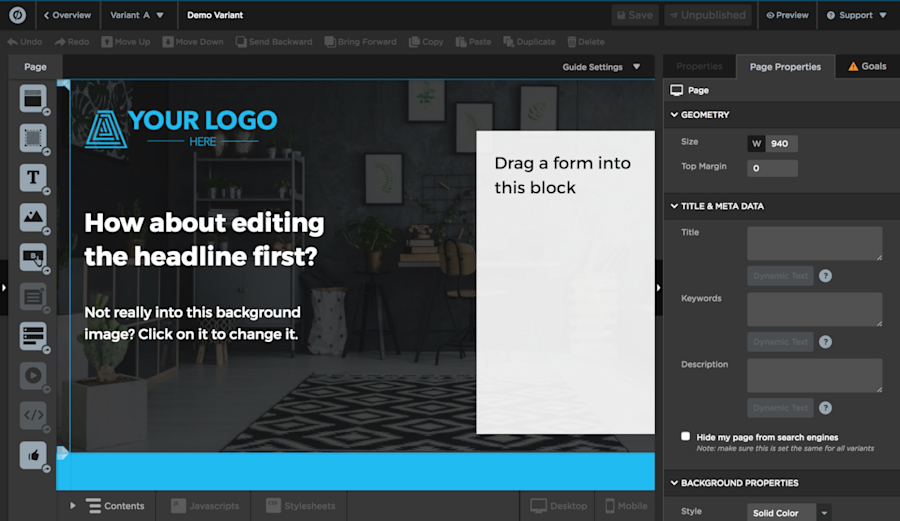
Task: Open the Solid Color style dropdown
Action: [x=789, y=513]
